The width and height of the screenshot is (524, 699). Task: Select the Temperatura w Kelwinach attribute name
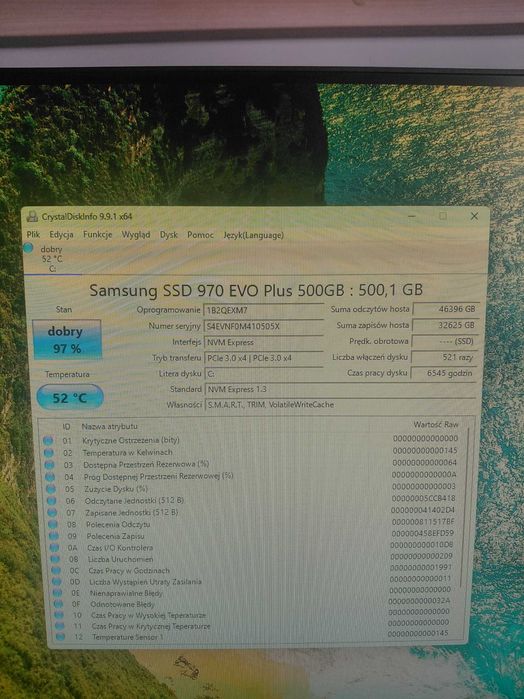pyautogui.click(x=128, y=452)
